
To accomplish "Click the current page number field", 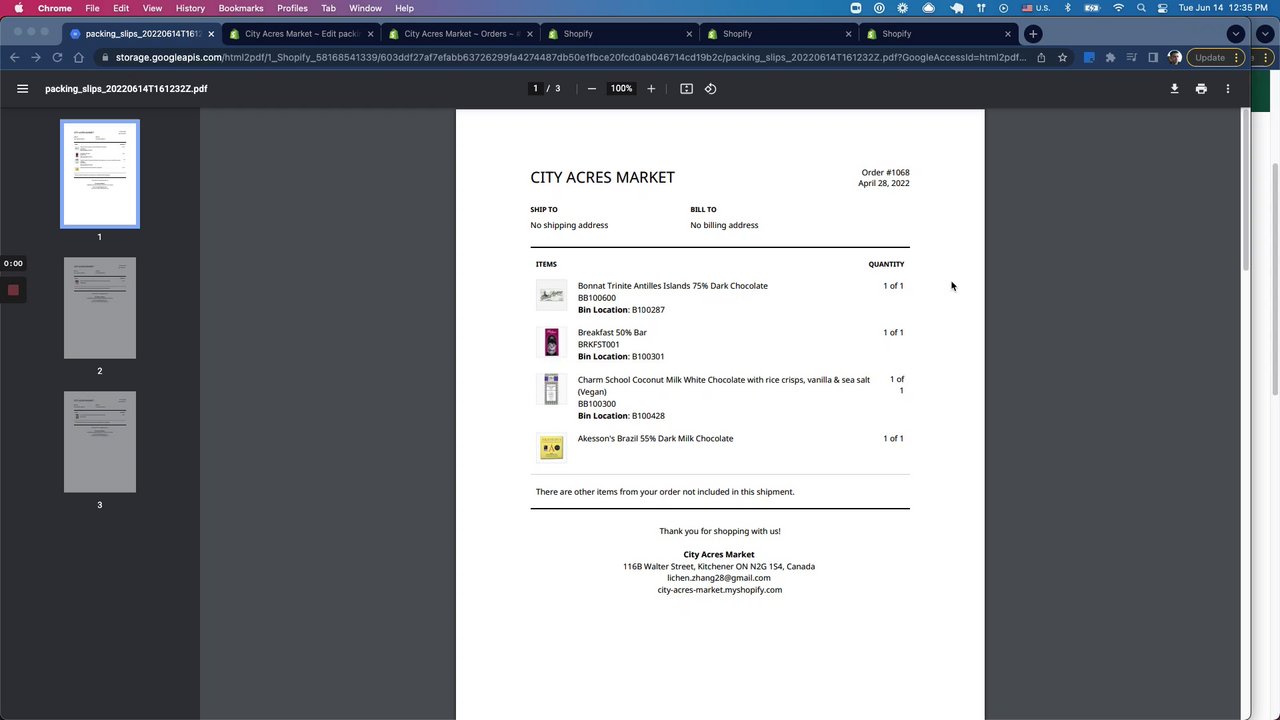I will (535, 89).
